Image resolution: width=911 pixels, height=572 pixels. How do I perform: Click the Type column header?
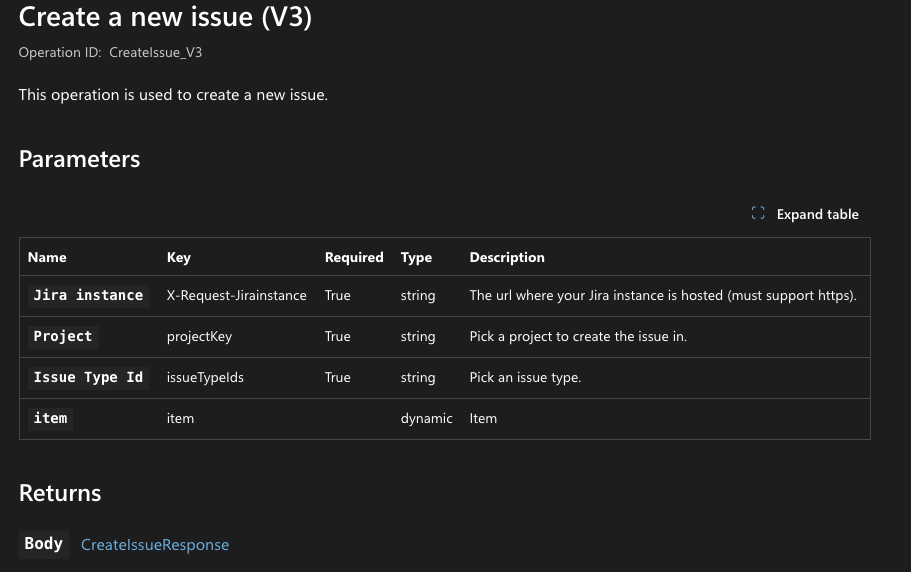pyautogui.click(x=416, y=257)
